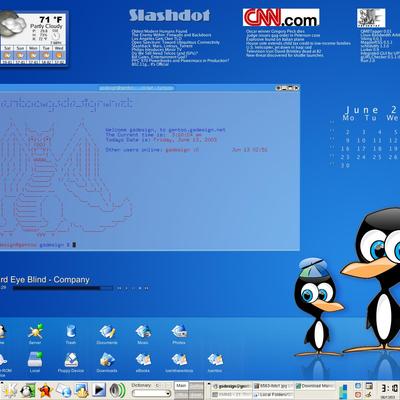
Task: Switch to the Main desktop pager
Action: tap(182, 386)
